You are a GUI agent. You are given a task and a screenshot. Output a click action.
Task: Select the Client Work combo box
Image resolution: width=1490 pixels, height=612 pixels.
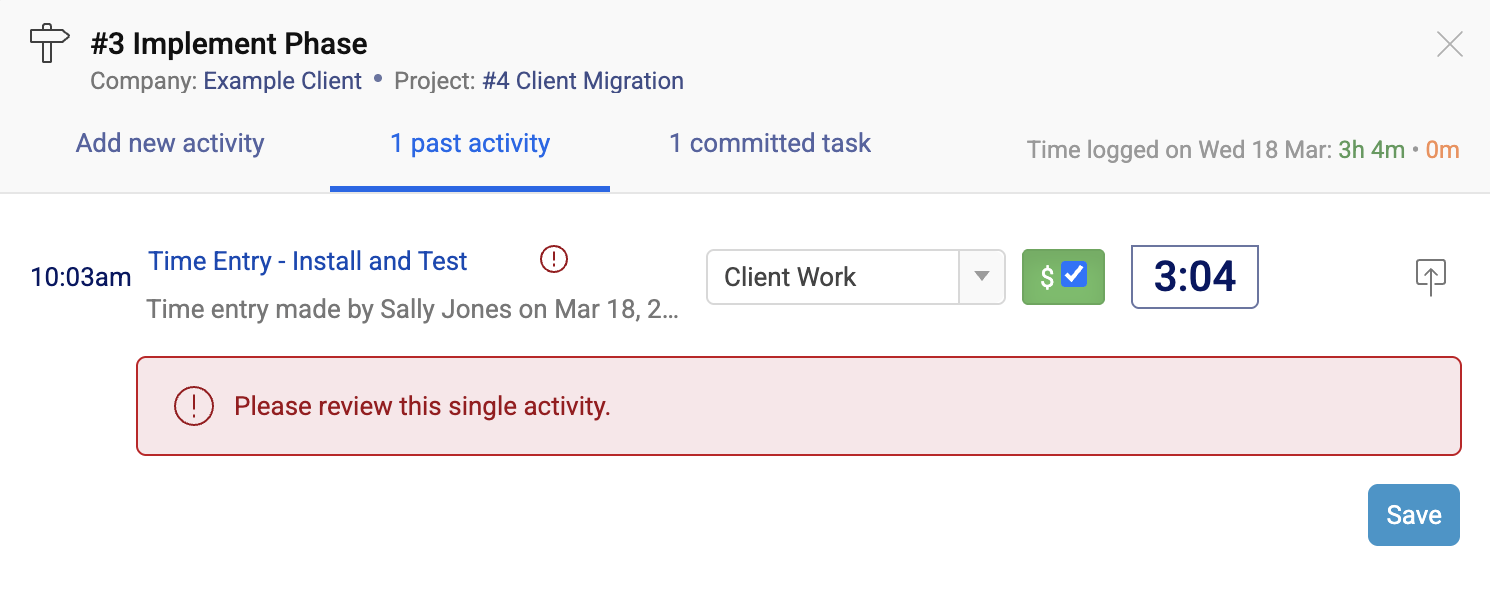833,277
